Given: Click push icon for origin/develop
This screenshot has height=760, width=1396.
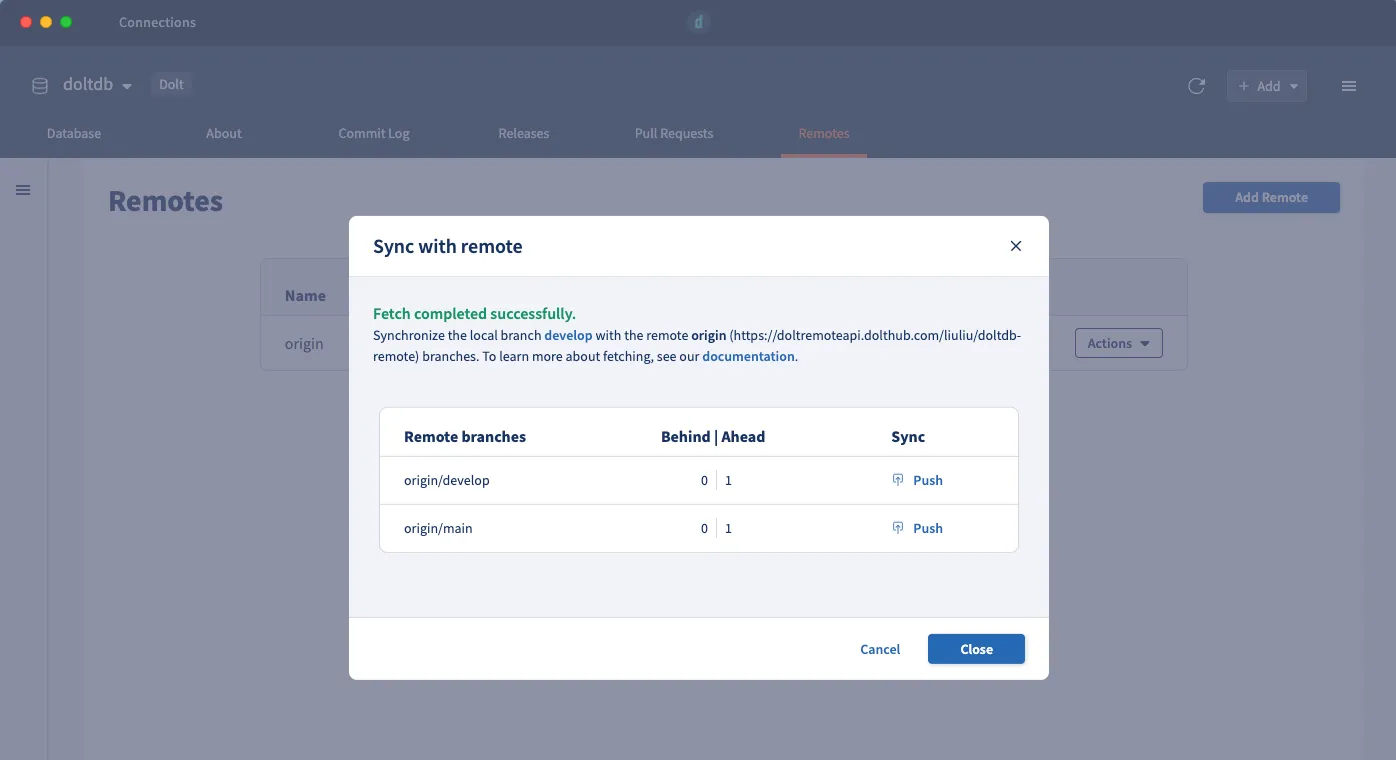Looking at the screenshot, I should (898, 480).
